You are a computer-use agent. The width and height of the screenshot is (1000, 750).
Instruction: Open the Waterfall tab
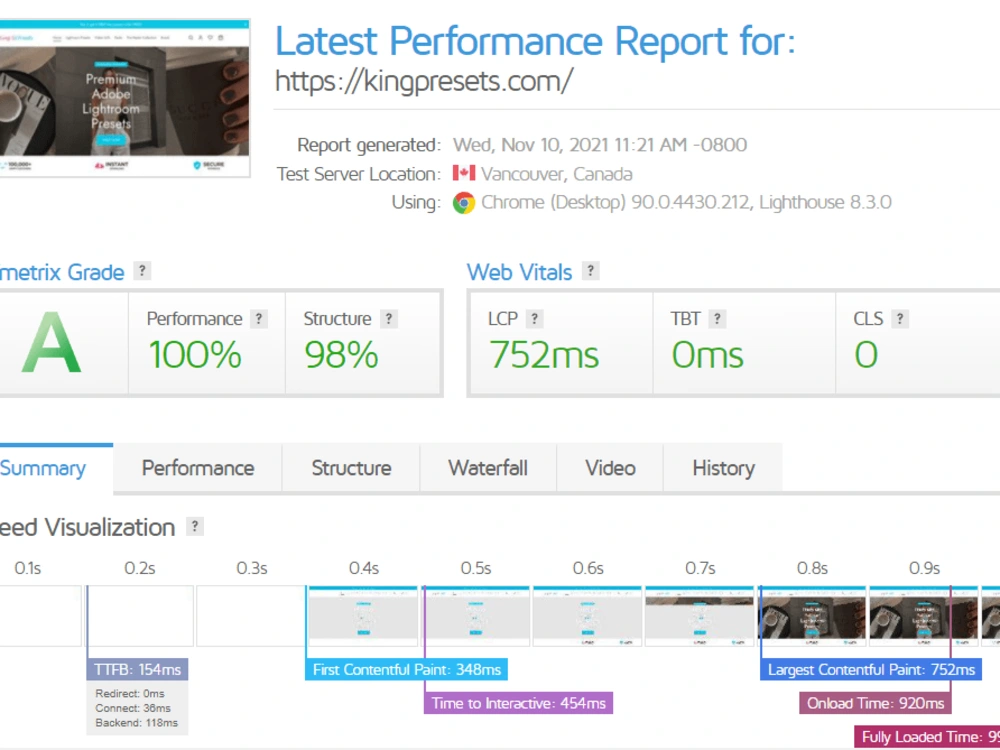488,468
